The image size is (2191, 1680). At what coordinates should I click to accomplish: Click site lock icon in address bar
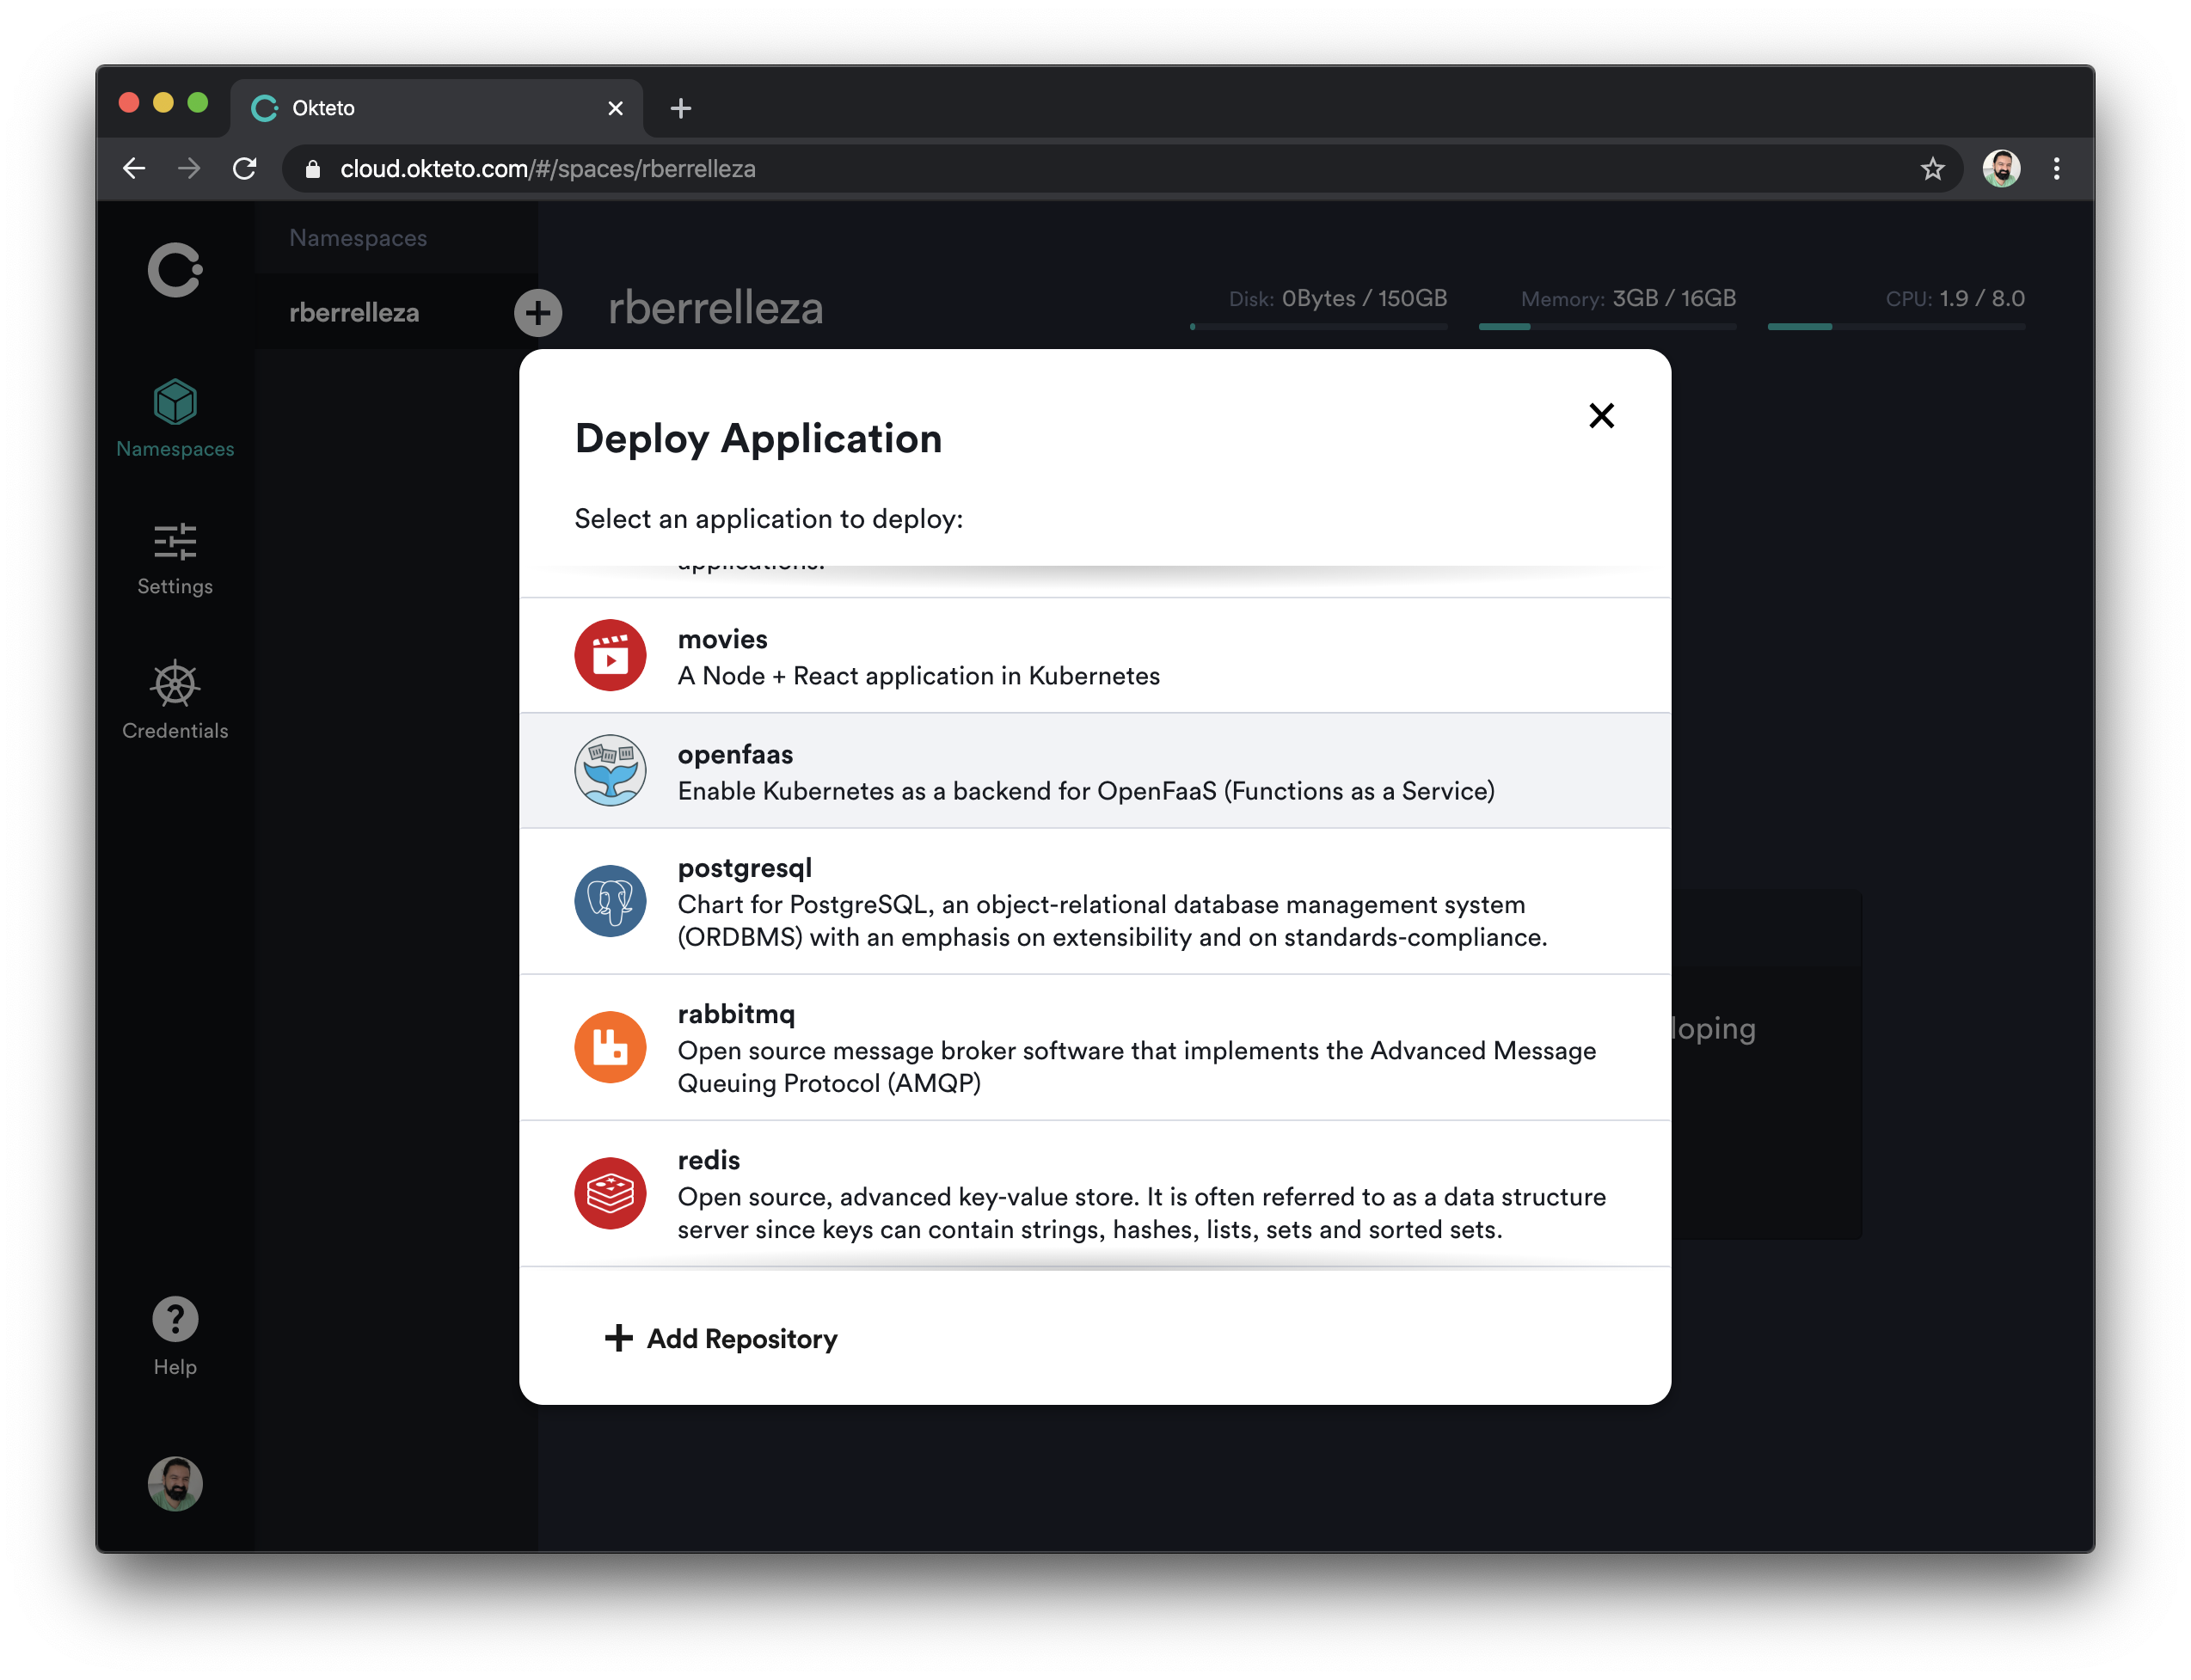click(x=313, y=169)
